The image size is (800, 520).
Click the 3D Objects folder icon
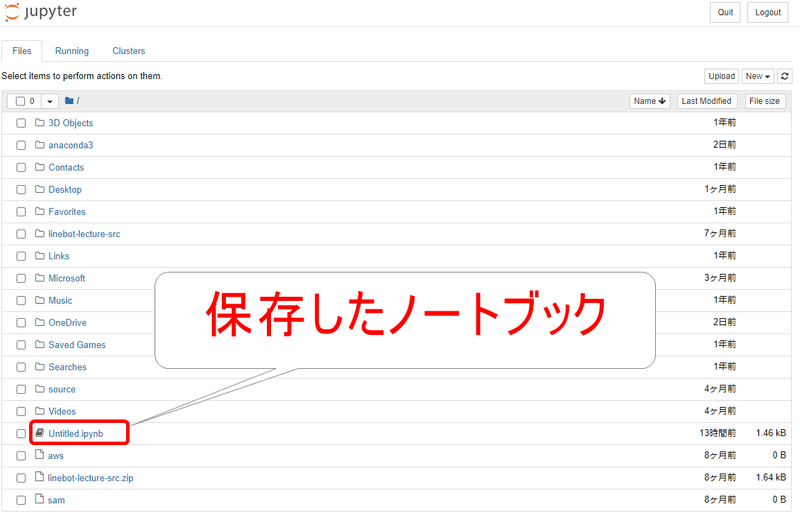40,122
